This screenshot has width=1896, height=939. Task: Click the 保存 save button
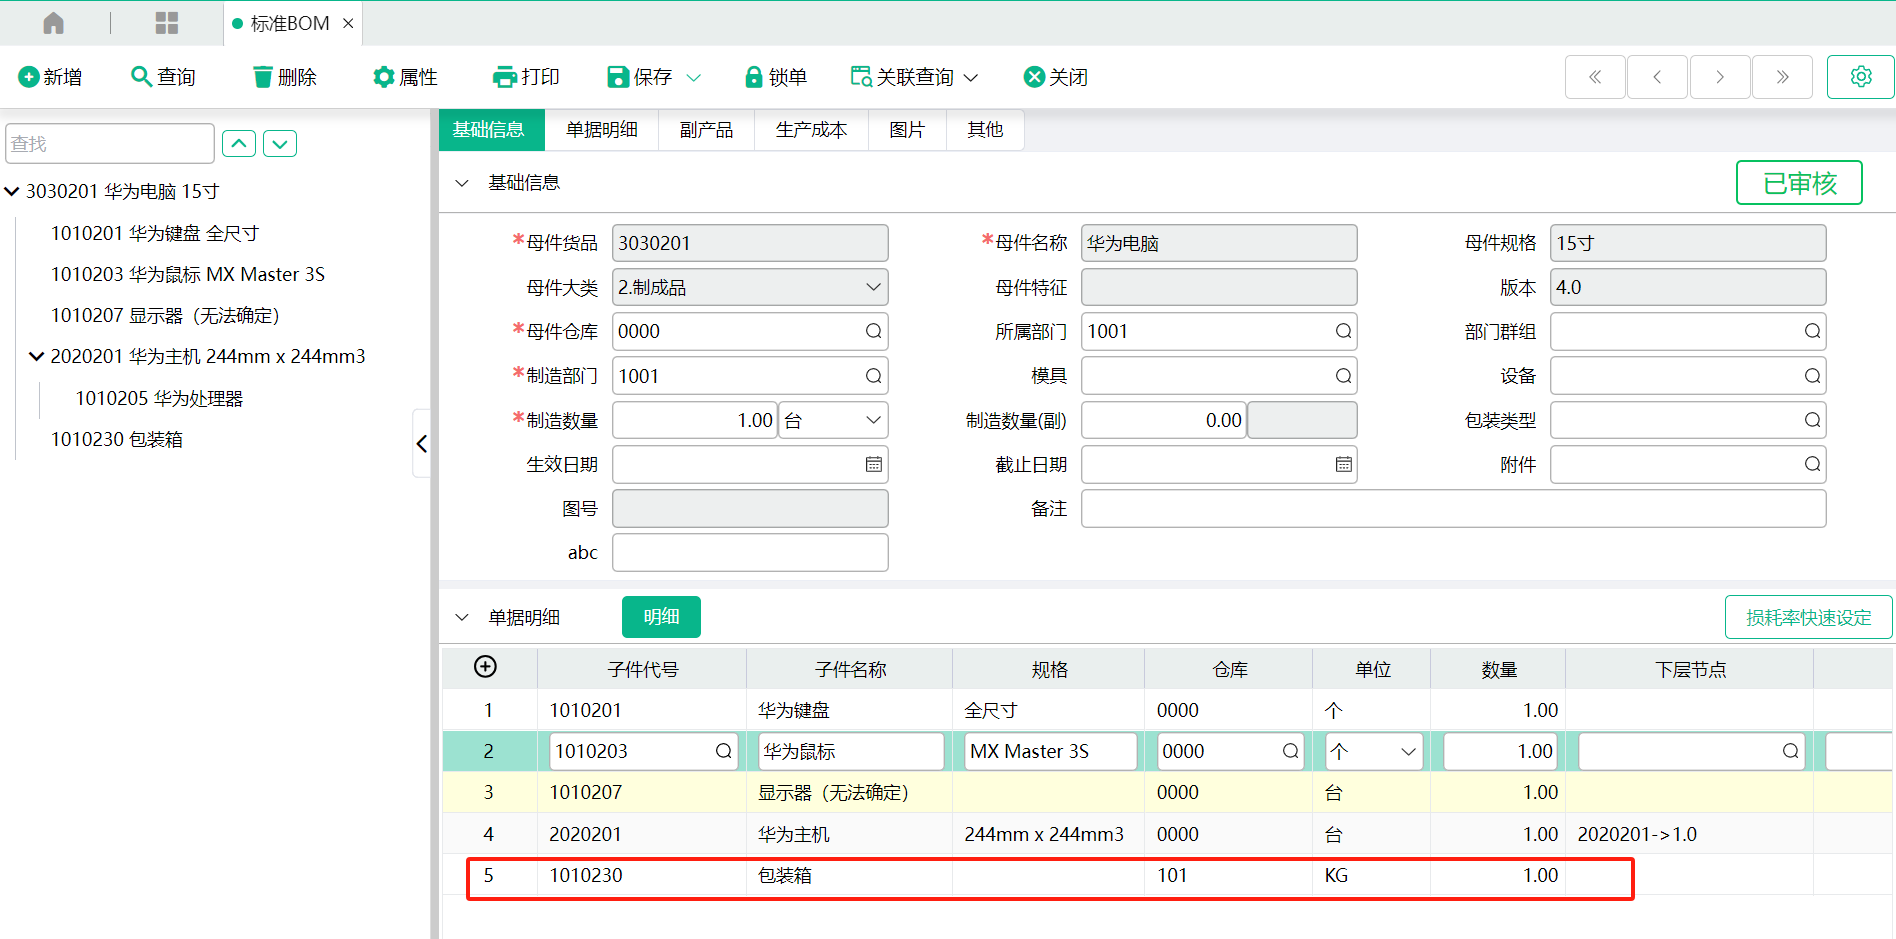(x=640, y=77)
